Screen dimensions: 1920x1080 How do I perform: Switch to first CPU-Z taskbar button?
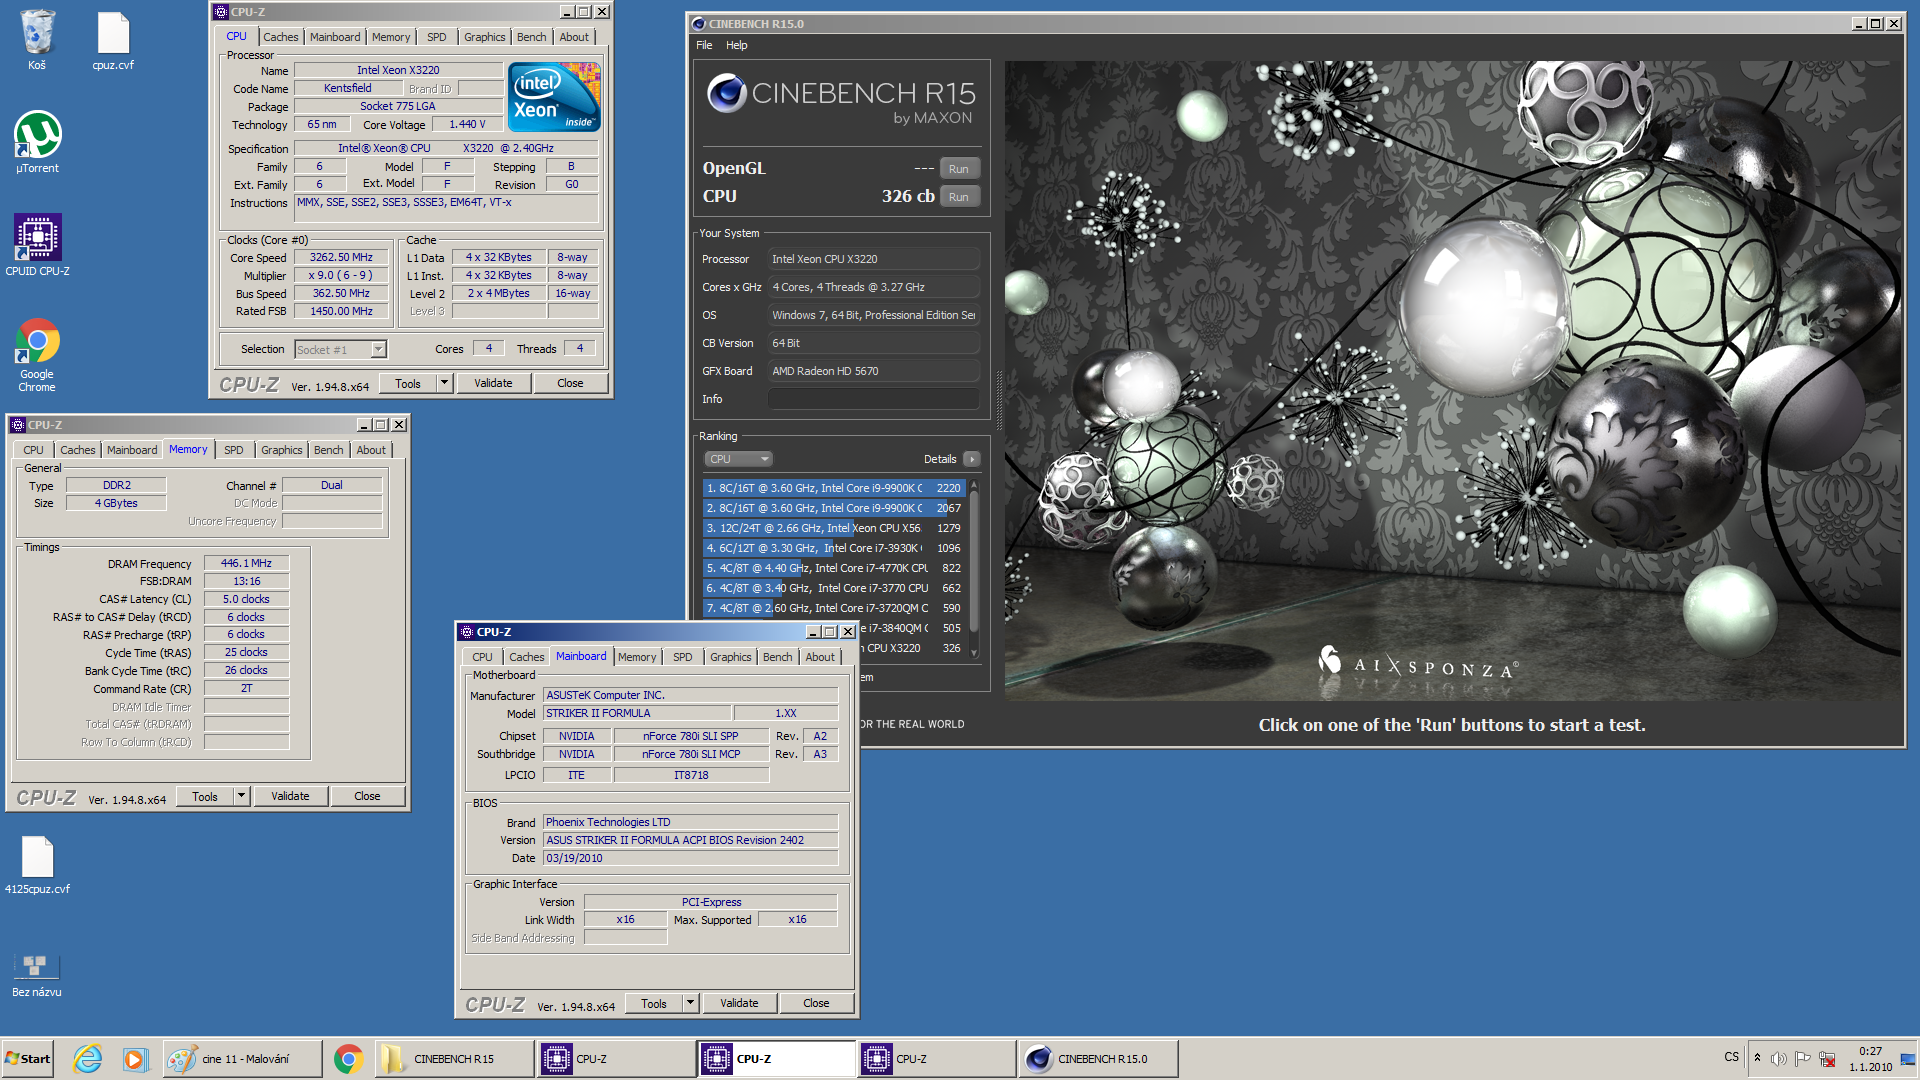pyautogui.click(x=615, y=1059)
